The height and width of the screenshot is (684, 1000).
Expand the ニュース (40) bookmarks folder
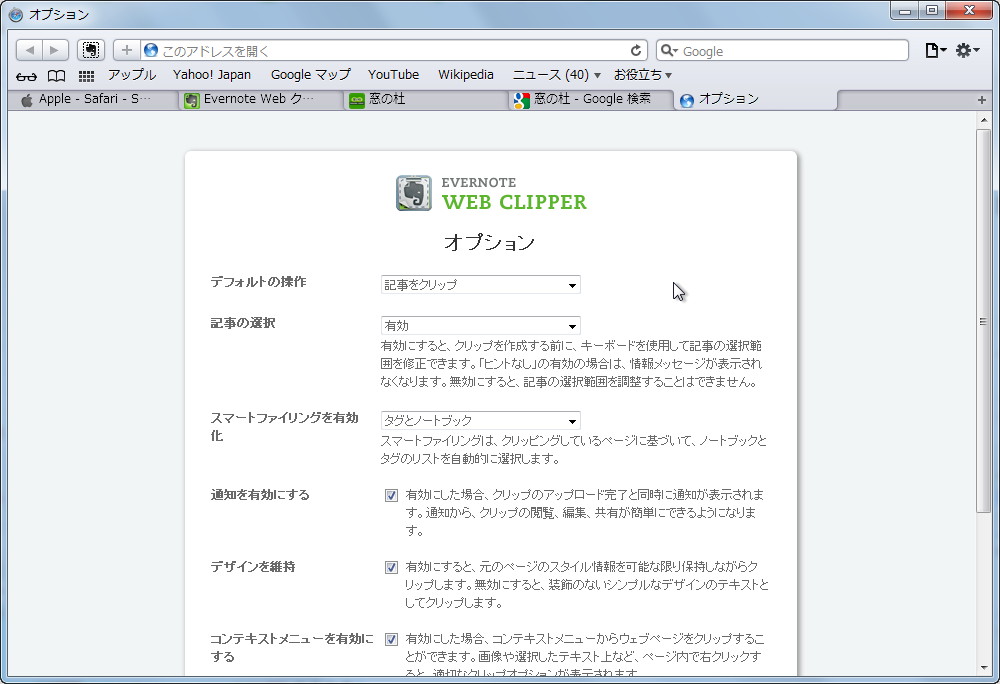click(x=557, y=75)
